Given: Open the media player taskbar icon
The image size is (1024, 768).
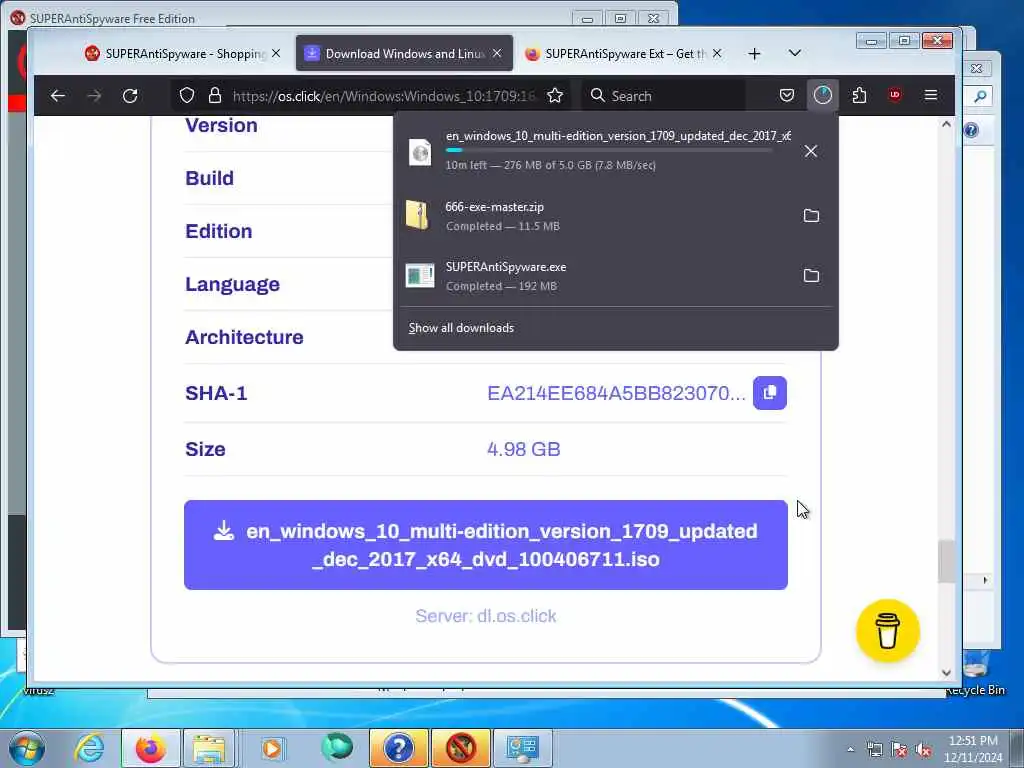Looking at the screenshot, I should tap(272, 748).
